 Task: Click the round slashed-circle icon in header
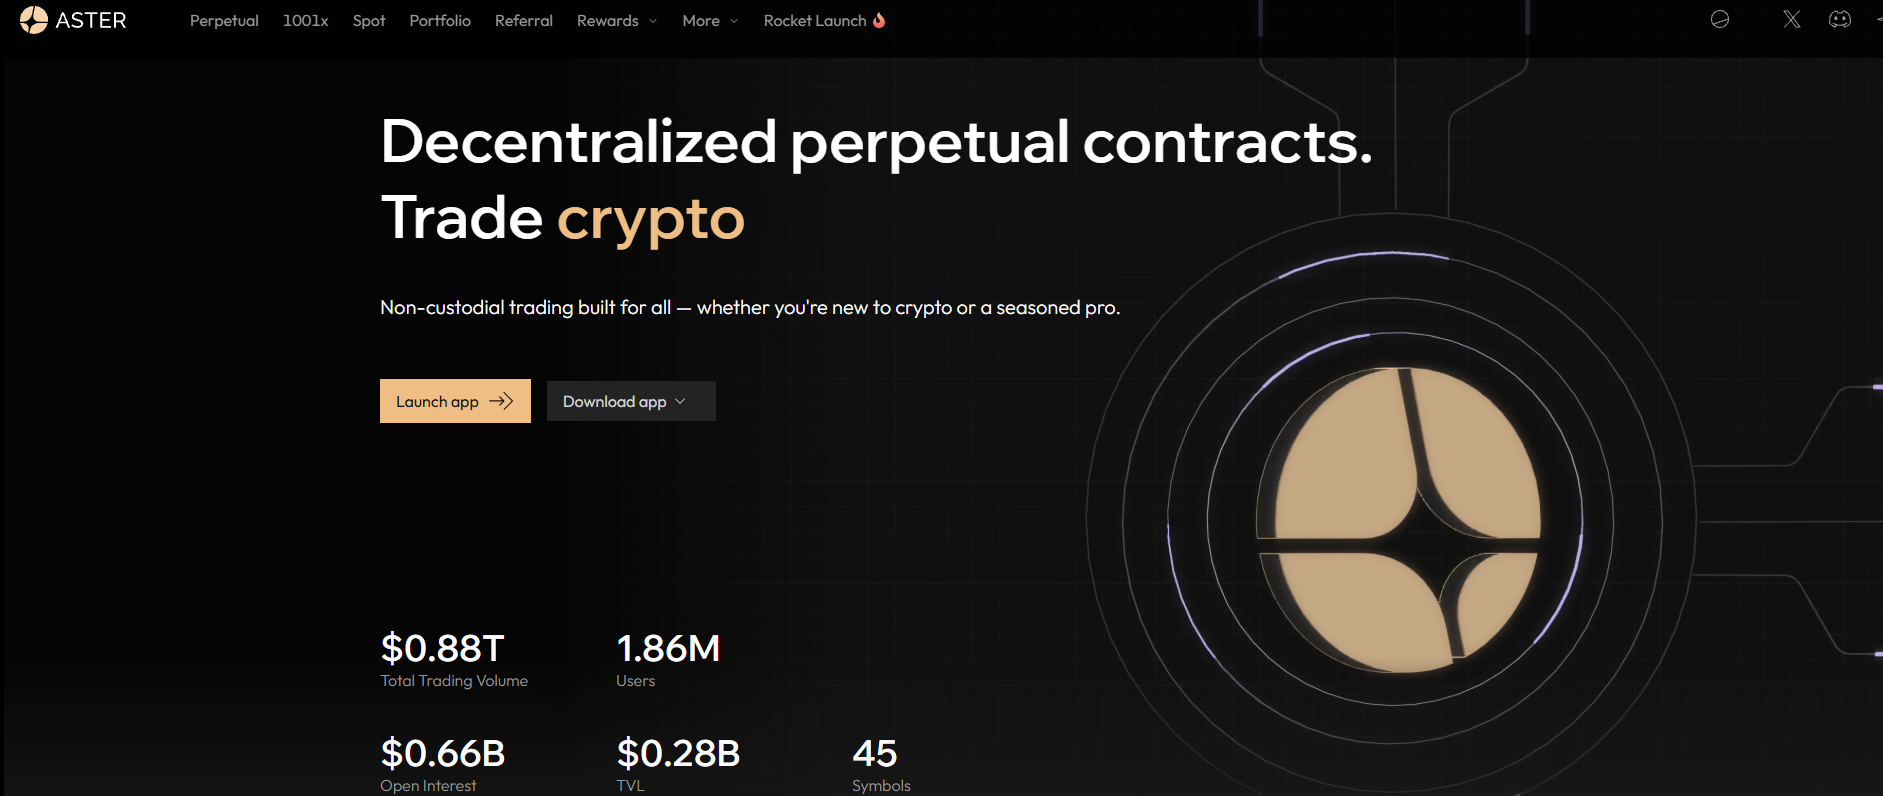[1720, 20]
